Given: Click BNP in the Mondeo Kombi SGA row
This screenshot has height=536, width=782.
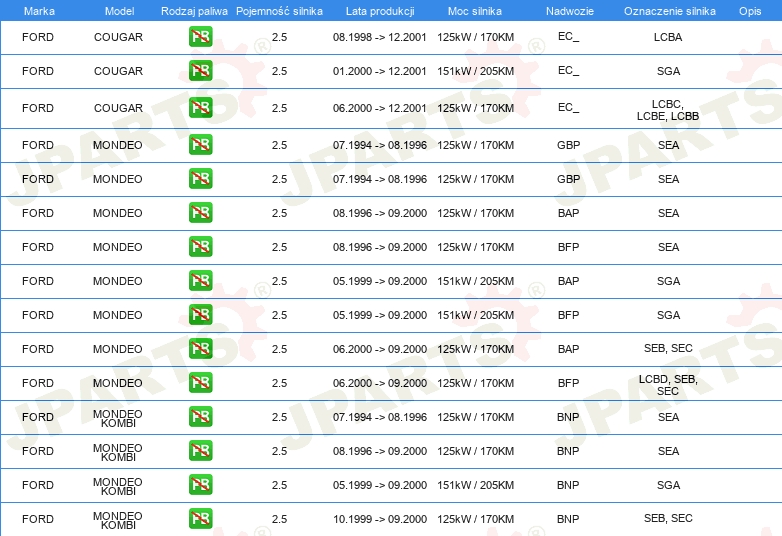Looking at the screenshot, I should click(568, 485).
